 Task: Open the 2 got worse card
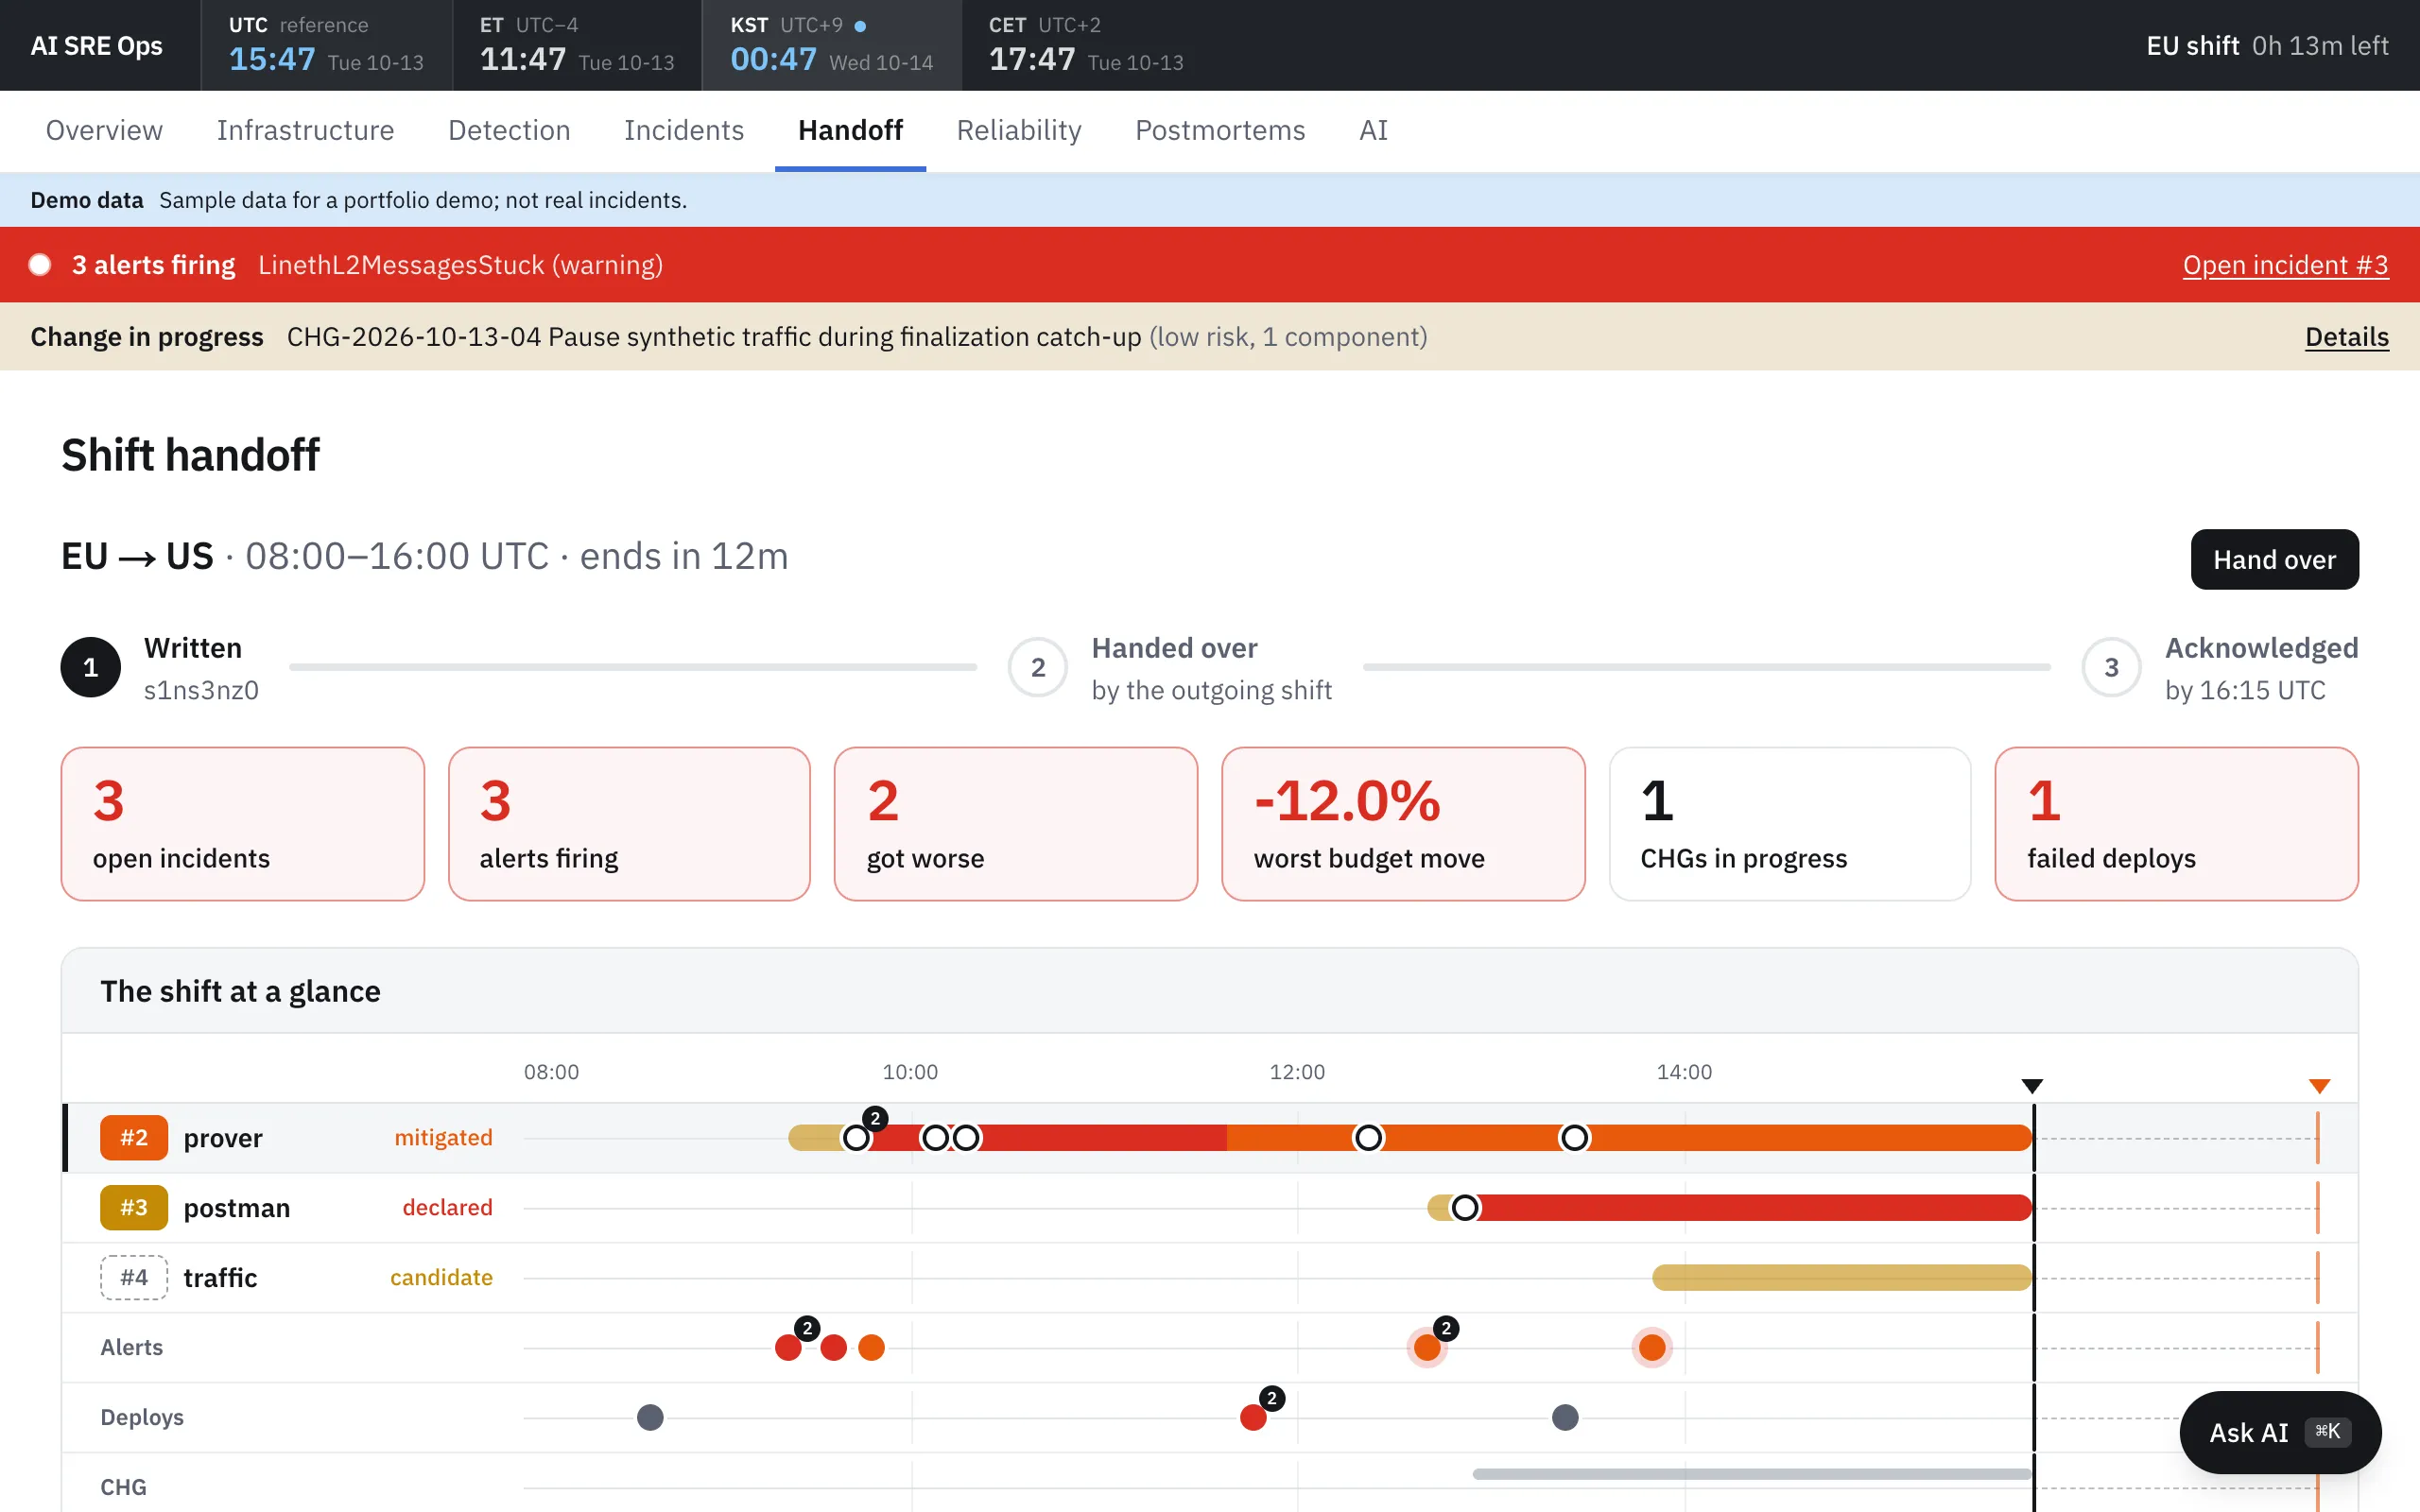1016,824
